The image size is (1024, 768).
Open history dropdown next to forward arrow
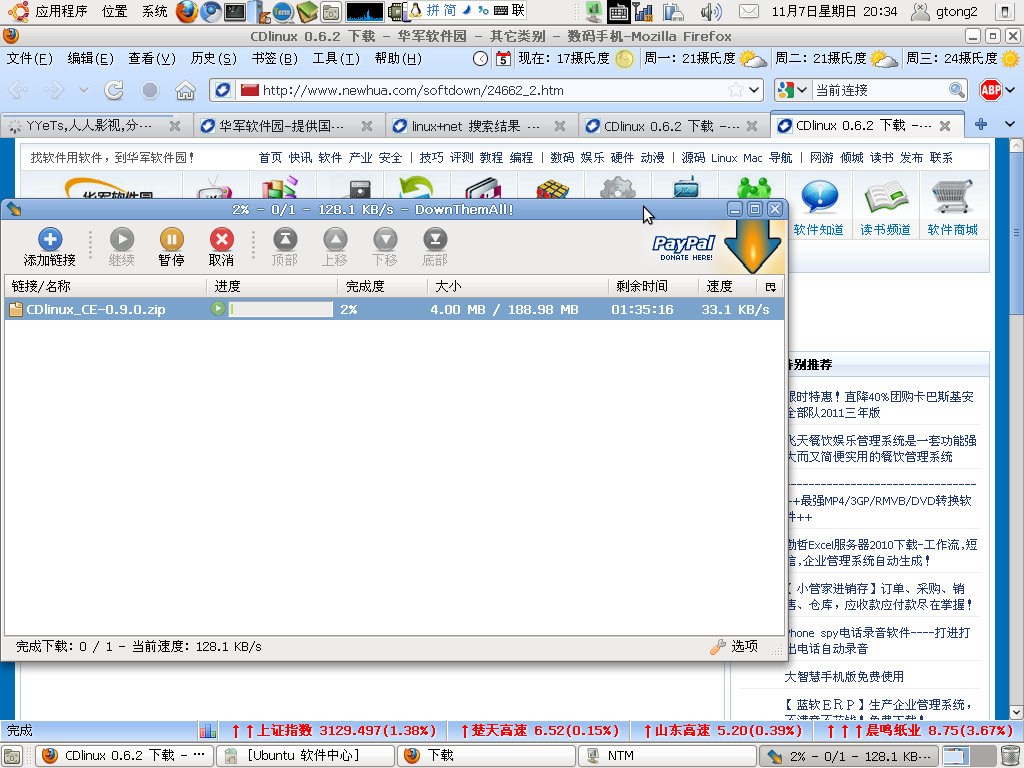coord(83,90)
